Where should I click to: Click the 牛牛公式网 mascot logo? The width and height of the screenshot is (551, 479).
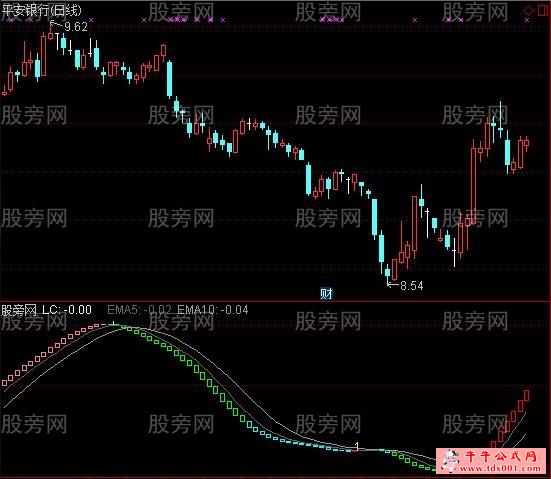(x=450, y=460)
